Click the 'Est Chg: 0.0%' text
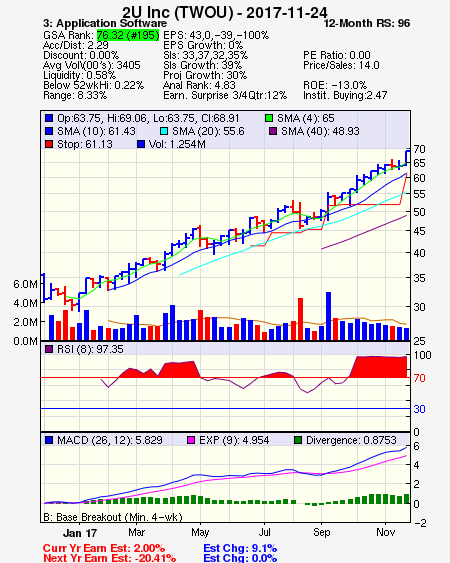This screenshot has width=450, height=563. [240, 558]
